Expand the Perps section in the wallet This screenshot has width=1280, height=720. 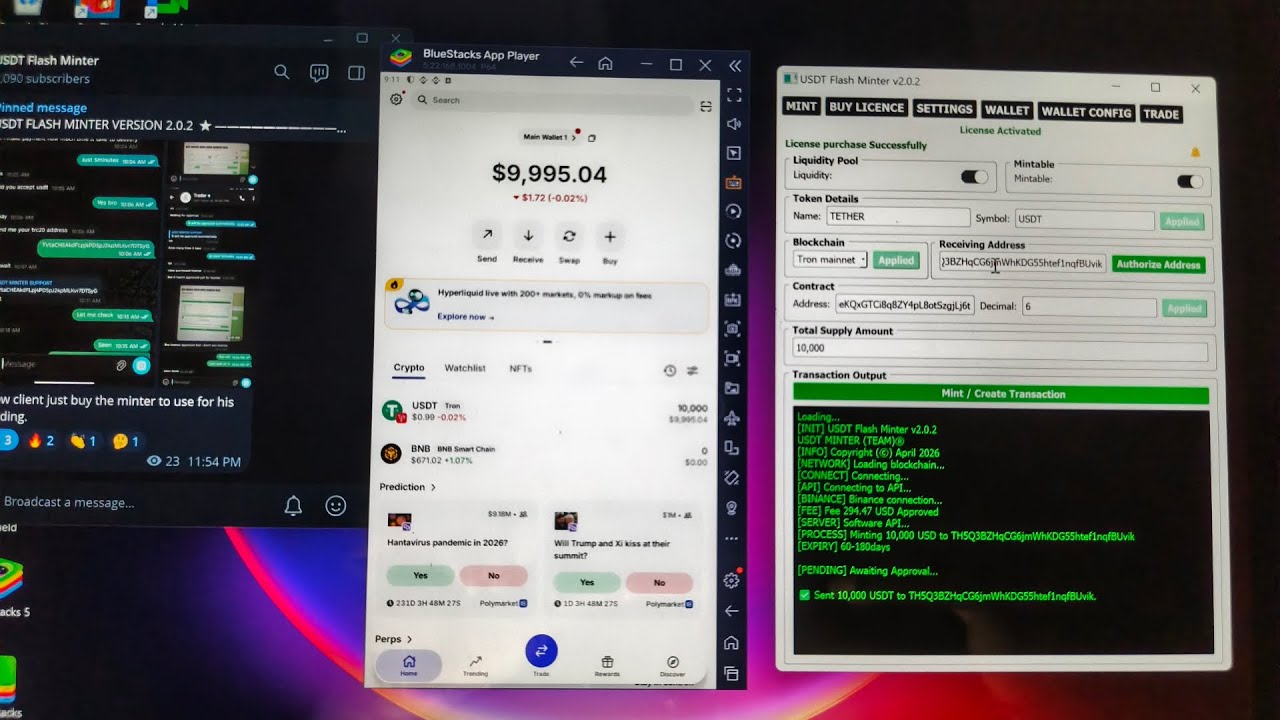tap(393, 639)
